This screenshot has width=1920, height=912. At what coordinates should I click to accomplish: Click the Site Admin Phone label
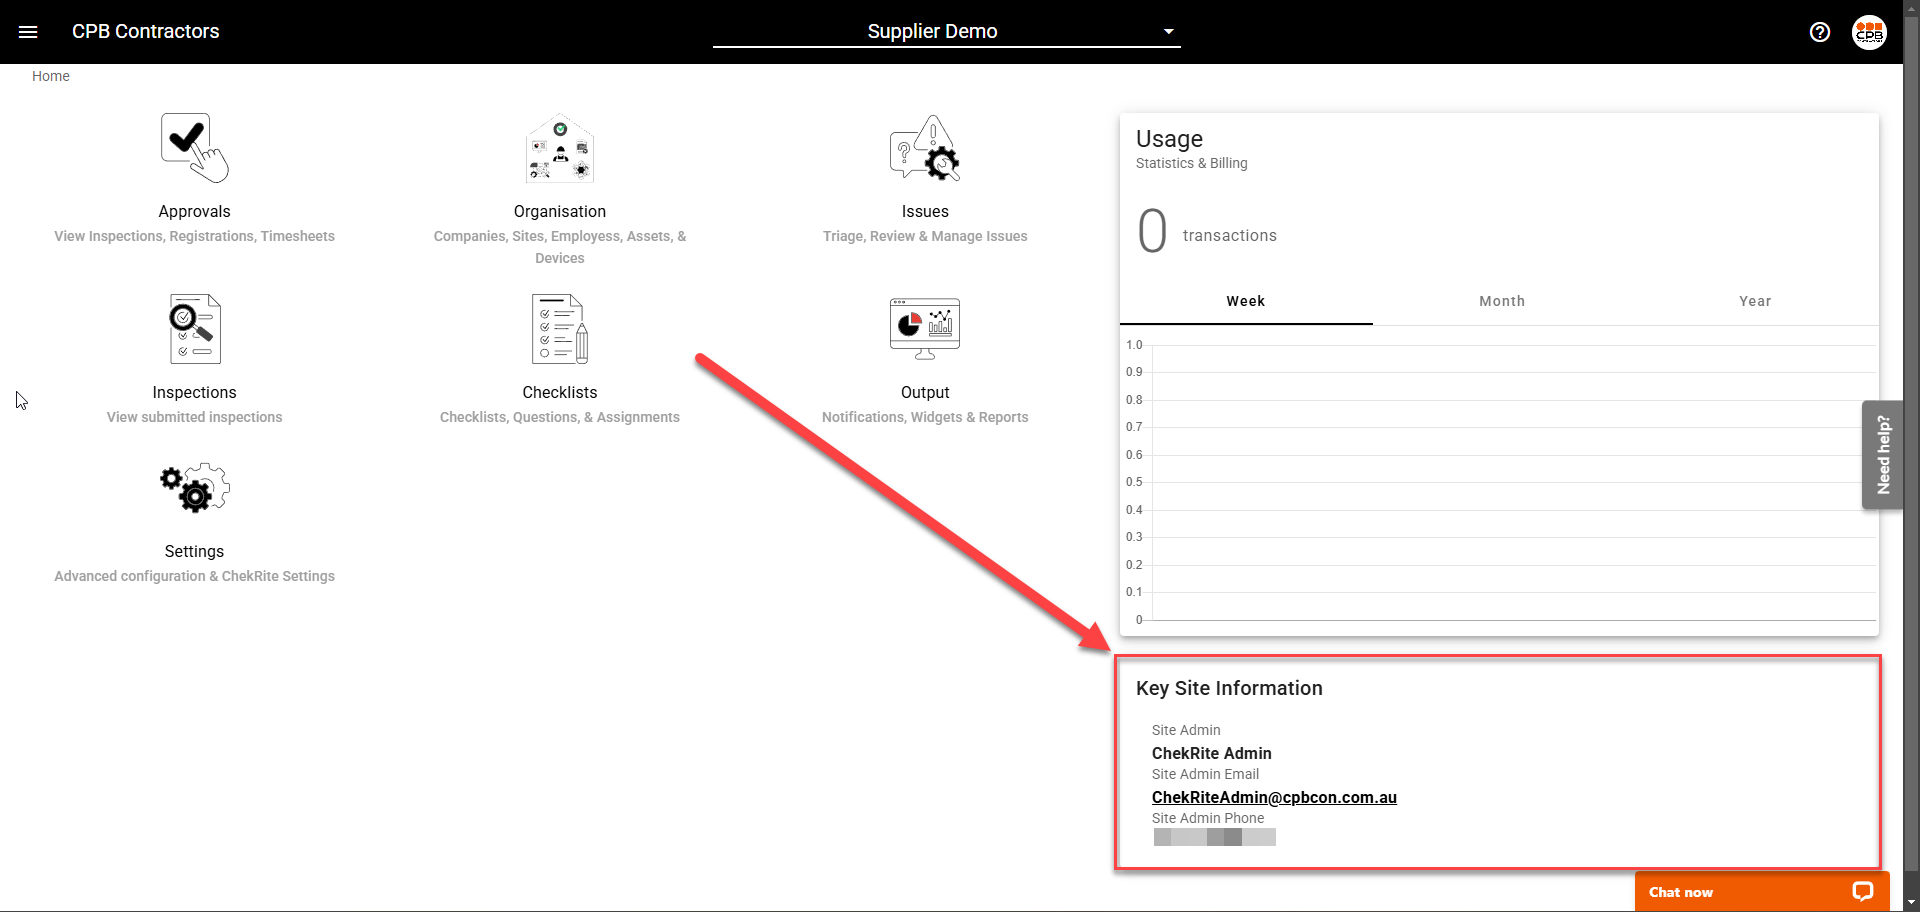[x=1208, y=818]
